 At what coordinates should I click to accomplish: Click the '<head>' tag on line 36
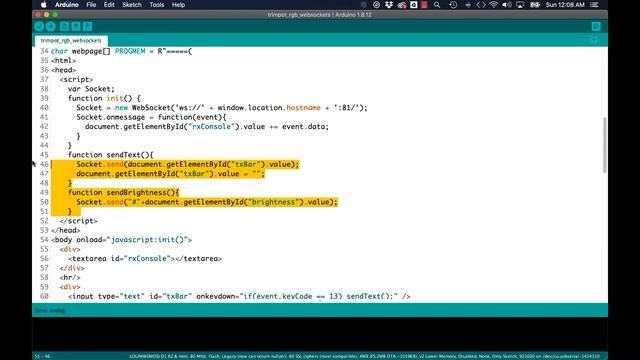tap(63, 70)
